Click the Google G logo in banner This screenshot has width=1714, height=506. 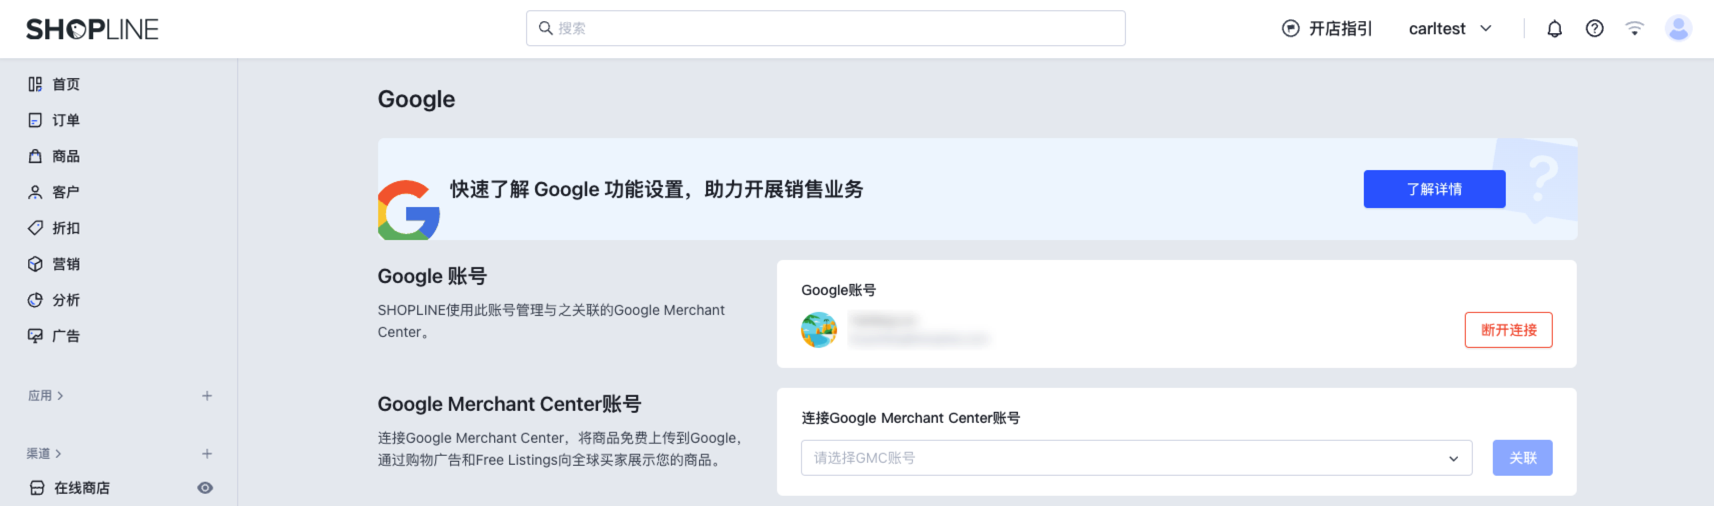pyautogui.click(x=408, y=210)
